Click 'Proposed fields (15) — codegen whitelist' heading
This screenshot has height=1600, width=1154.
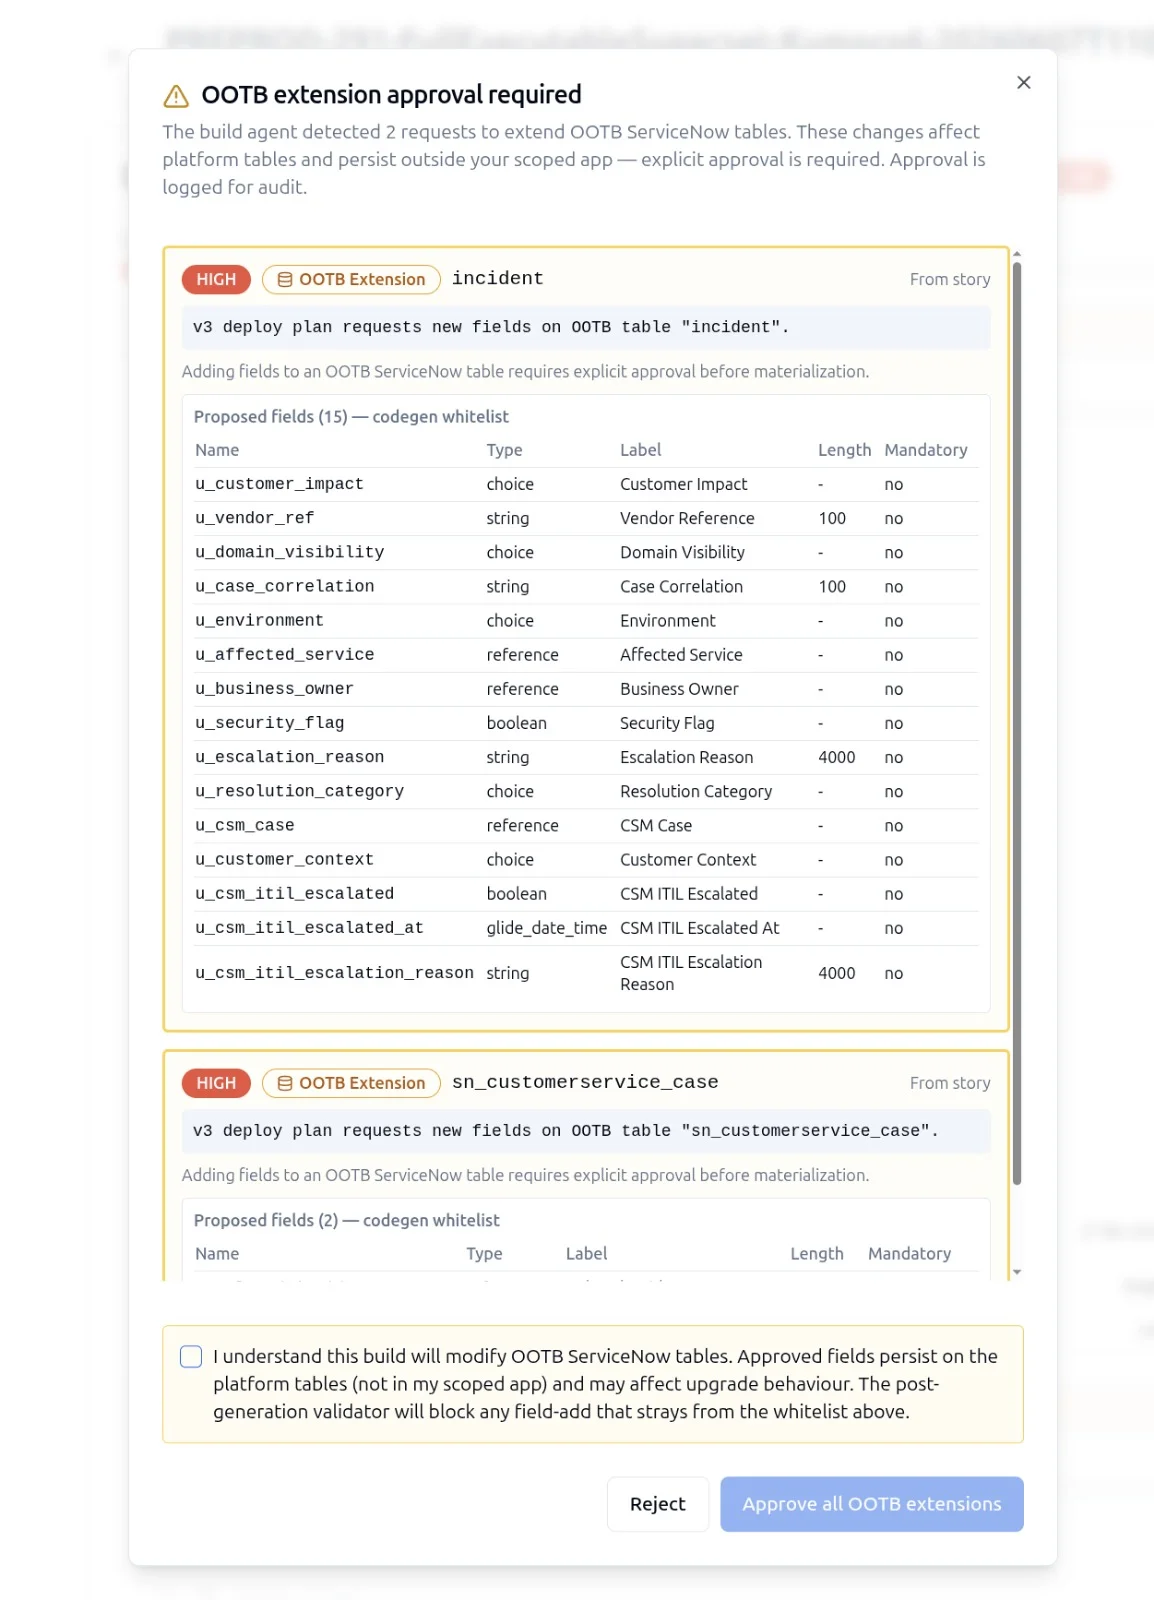pyautogui.click(x=351, y=416)
